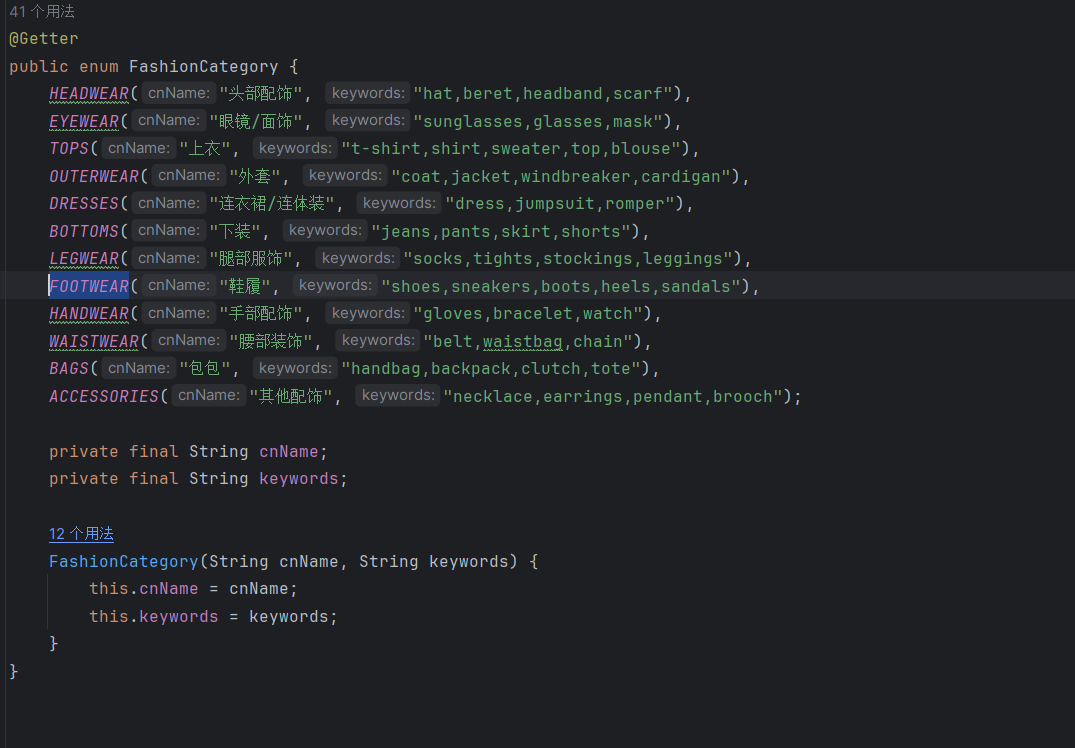This screenshot has height=748, width=1075.
Task: Click the WAISTWEAR enum constant
Action: coord(94,341)
